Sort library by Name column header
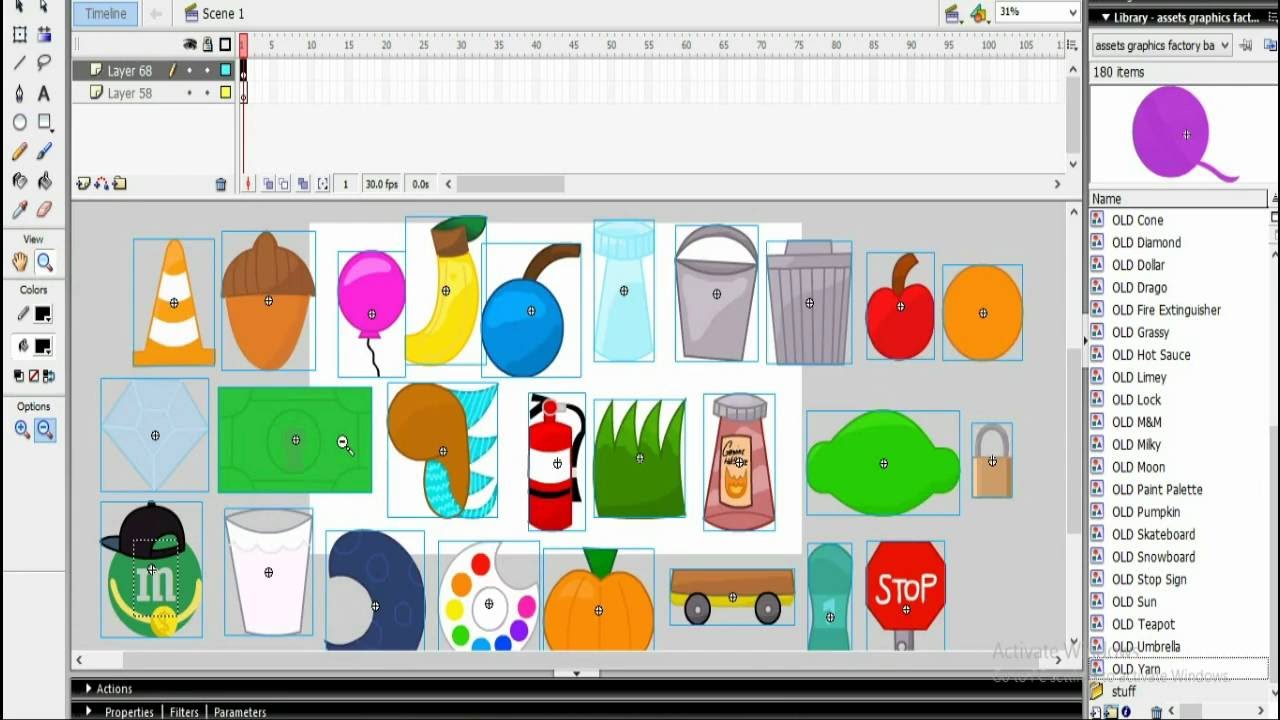The width and height of the screenshot is (1280, 720). 1179,199
